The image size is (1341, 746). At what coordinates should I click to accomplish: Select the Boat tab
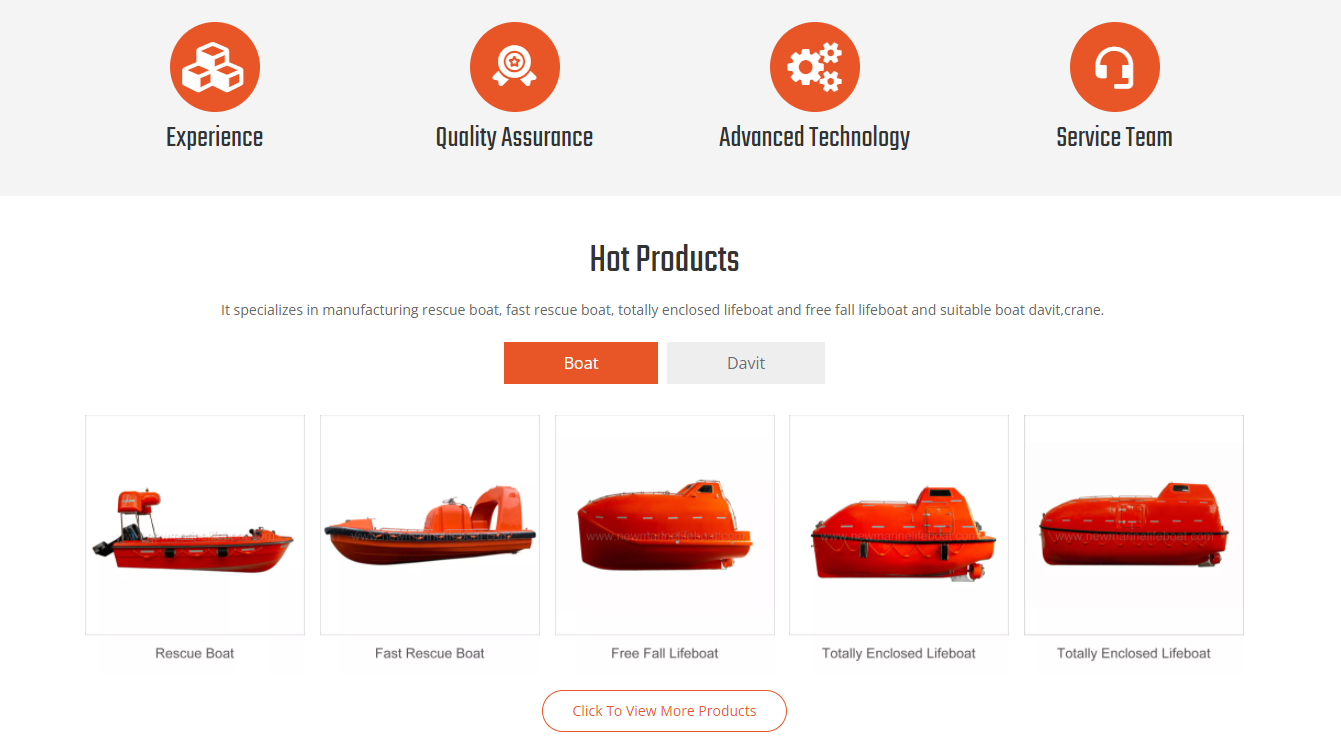(581, 363)
